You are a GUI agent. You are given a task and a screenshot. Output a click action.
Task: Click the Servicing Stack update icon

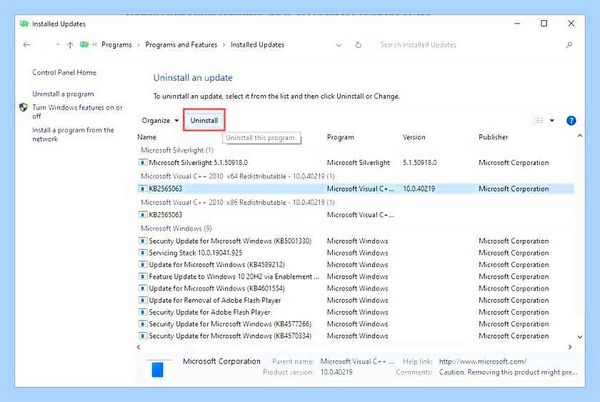[142, 253]
